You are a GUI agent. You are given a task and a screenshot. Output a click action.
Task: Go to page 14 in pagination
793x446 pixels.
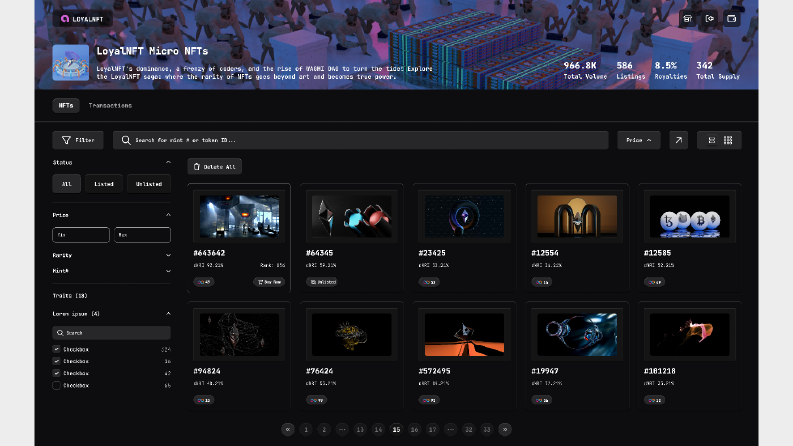pos(378,429)
